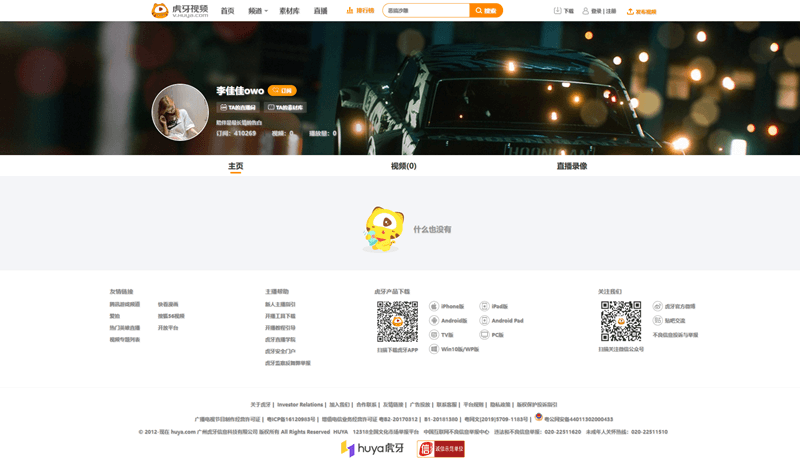800x472 pixels.
Task: Open 视频专题列表 link
Action: click(x=124, y=339)
